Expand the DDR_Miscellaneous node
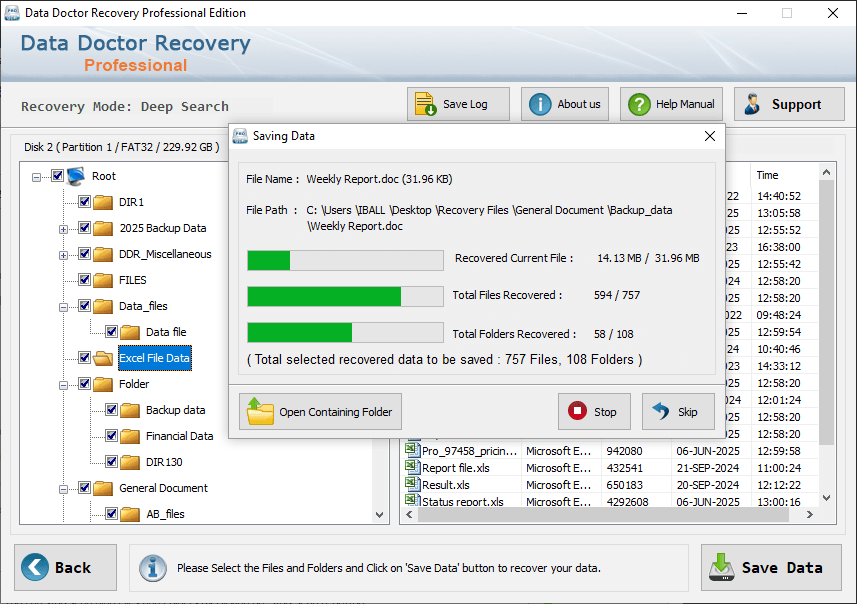 63,255
